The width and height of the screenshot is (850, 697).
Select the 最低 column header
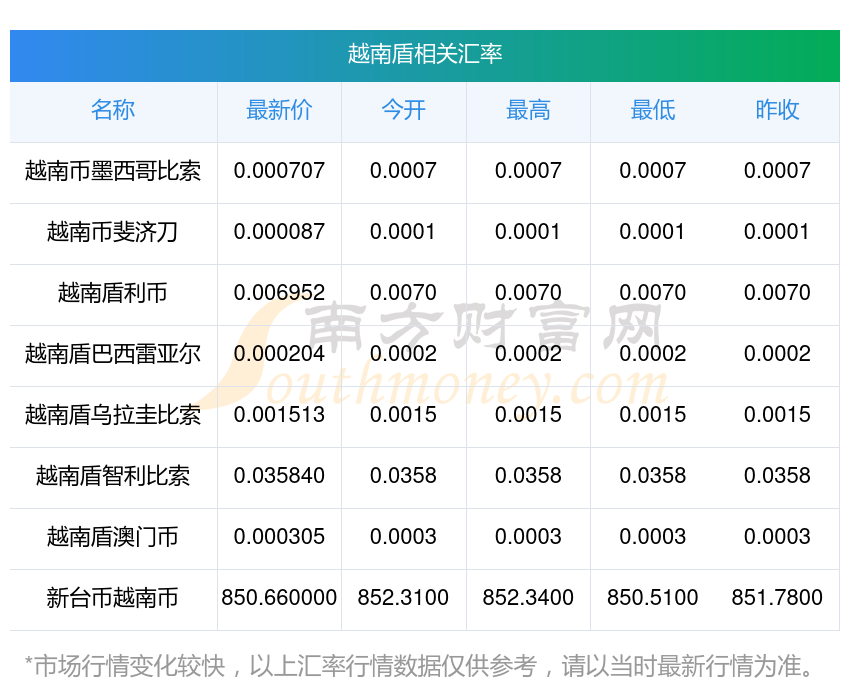tap(652, 110)
